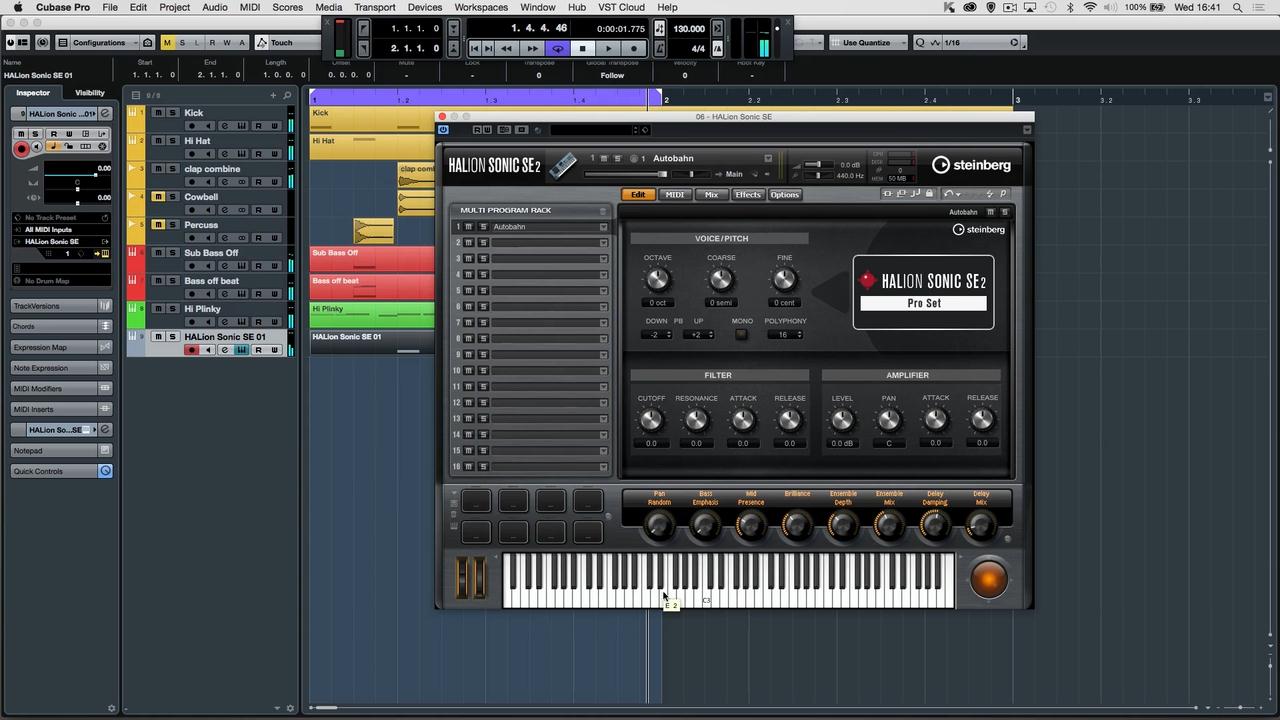Open the Workspaces menu
The height and width of the screenshot is (720, 1280).
[x=481, y=7]
